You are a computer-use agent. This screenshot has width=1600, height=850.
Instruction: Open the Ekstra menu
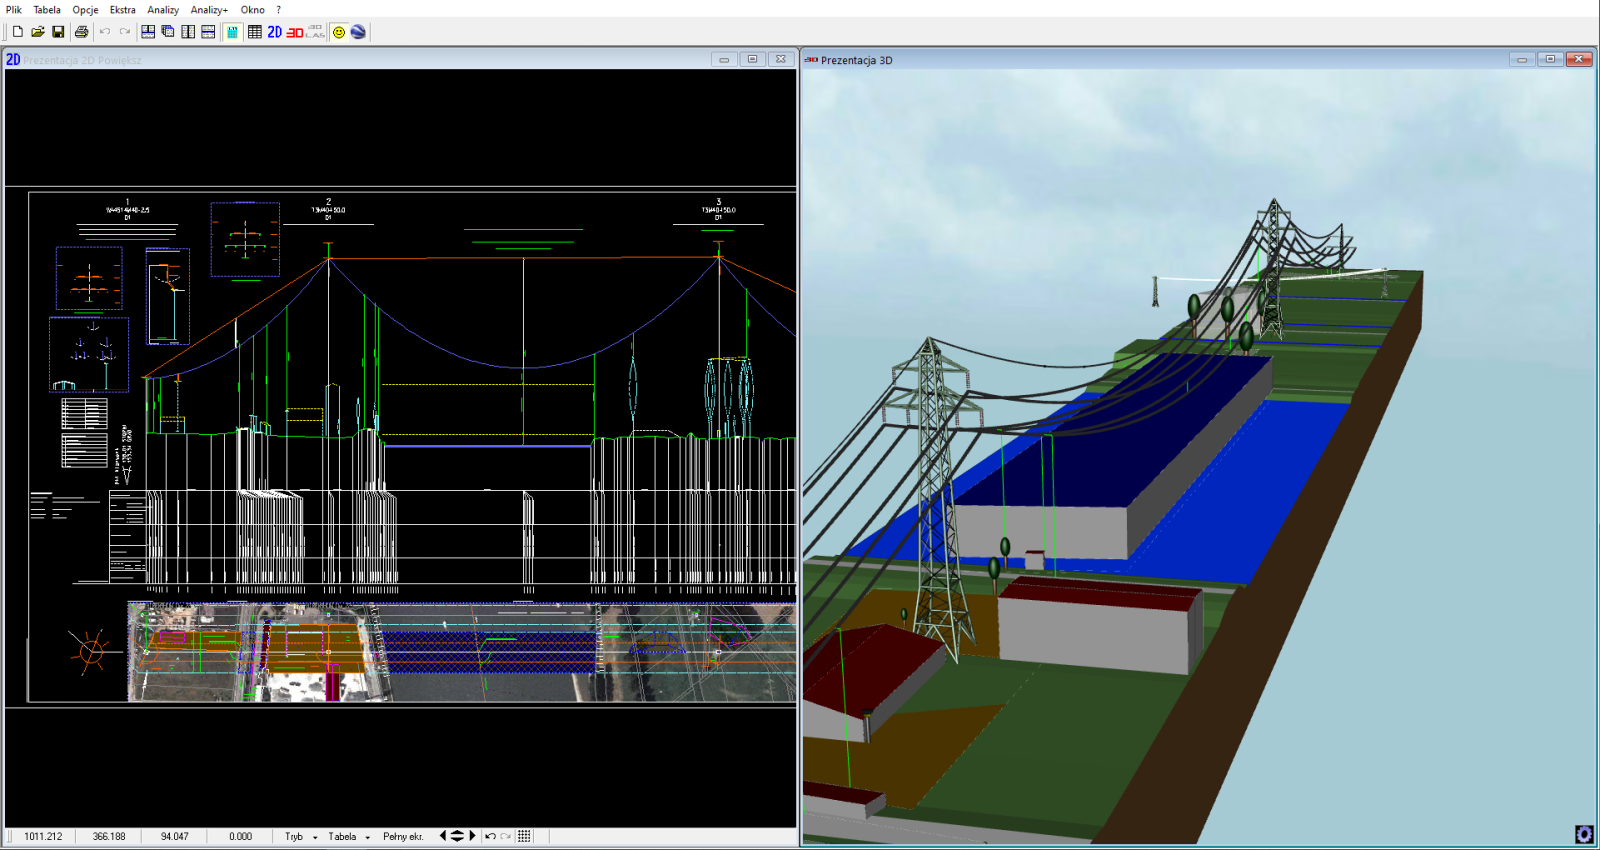(122, 10)
